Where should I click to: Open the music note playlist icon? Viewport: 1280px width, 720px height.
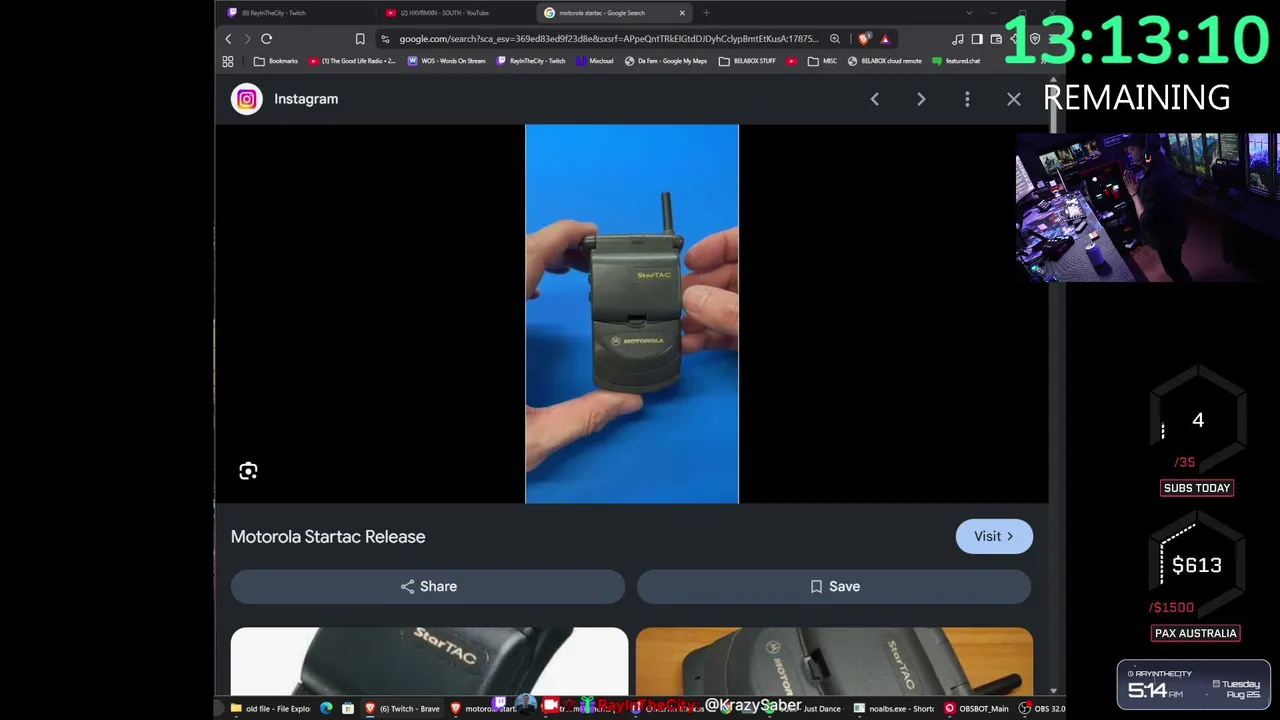coord(958,39)
